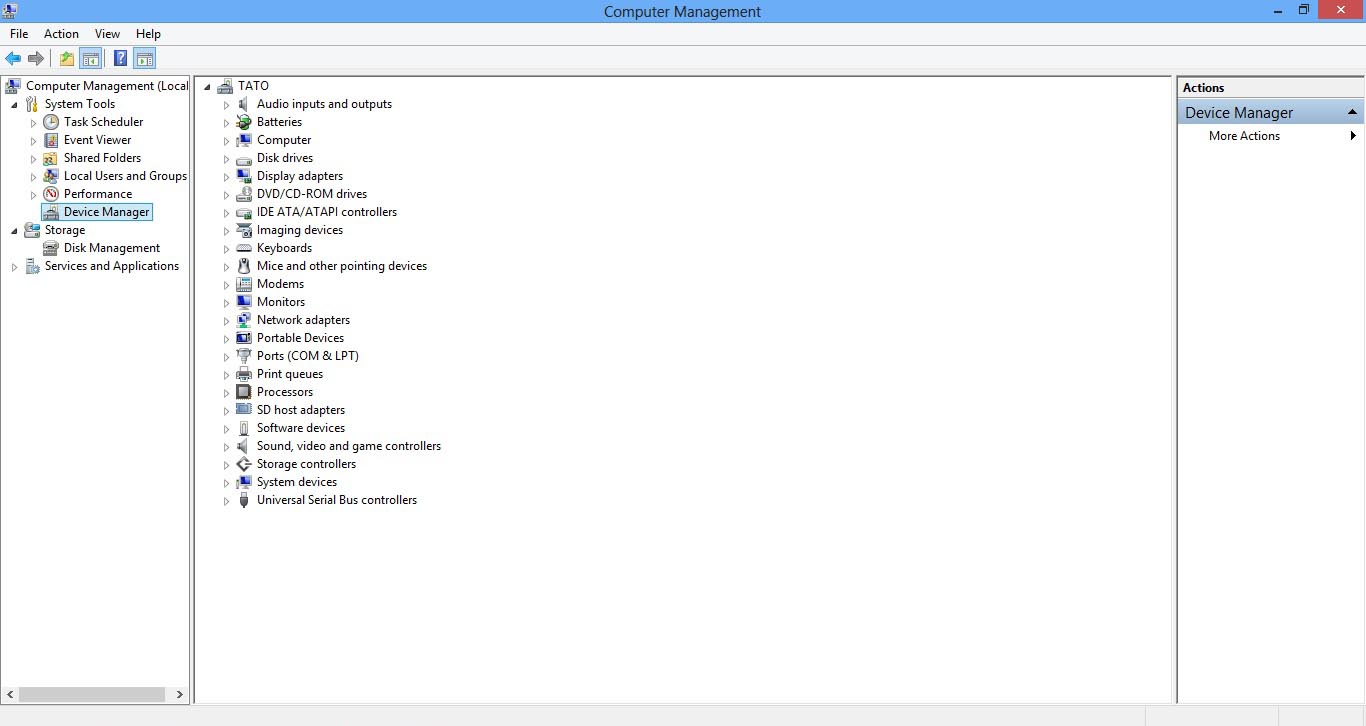
Task: Select Computer Management (Local) root item
Action: (x=107, y=86)
